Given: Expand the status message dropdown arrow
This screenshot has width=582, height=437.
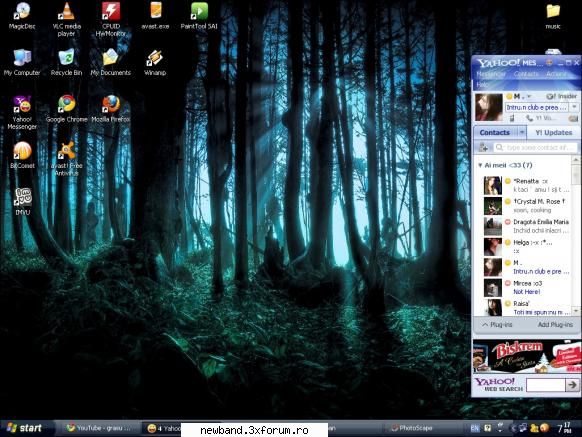Looking at the screenshot, I should click(574, 107).
